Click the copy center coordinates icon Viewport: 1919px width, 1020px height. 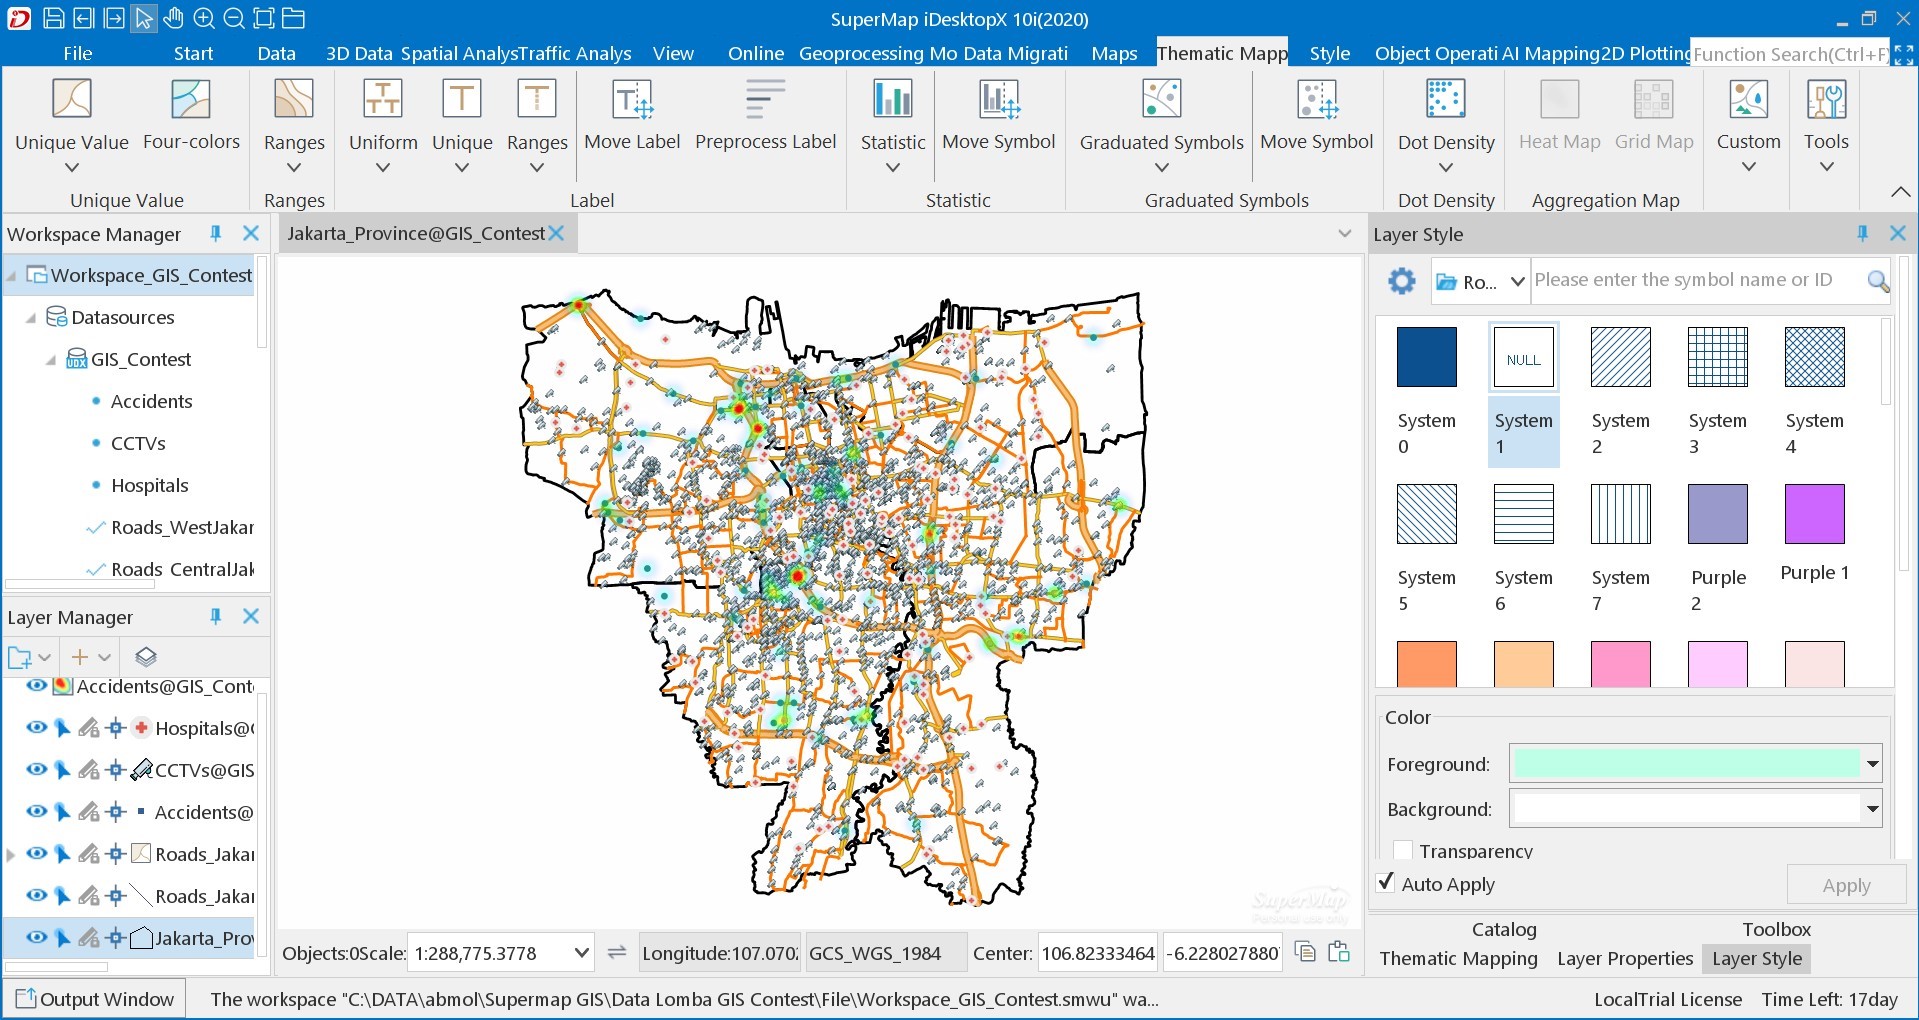click(1305, 951)
